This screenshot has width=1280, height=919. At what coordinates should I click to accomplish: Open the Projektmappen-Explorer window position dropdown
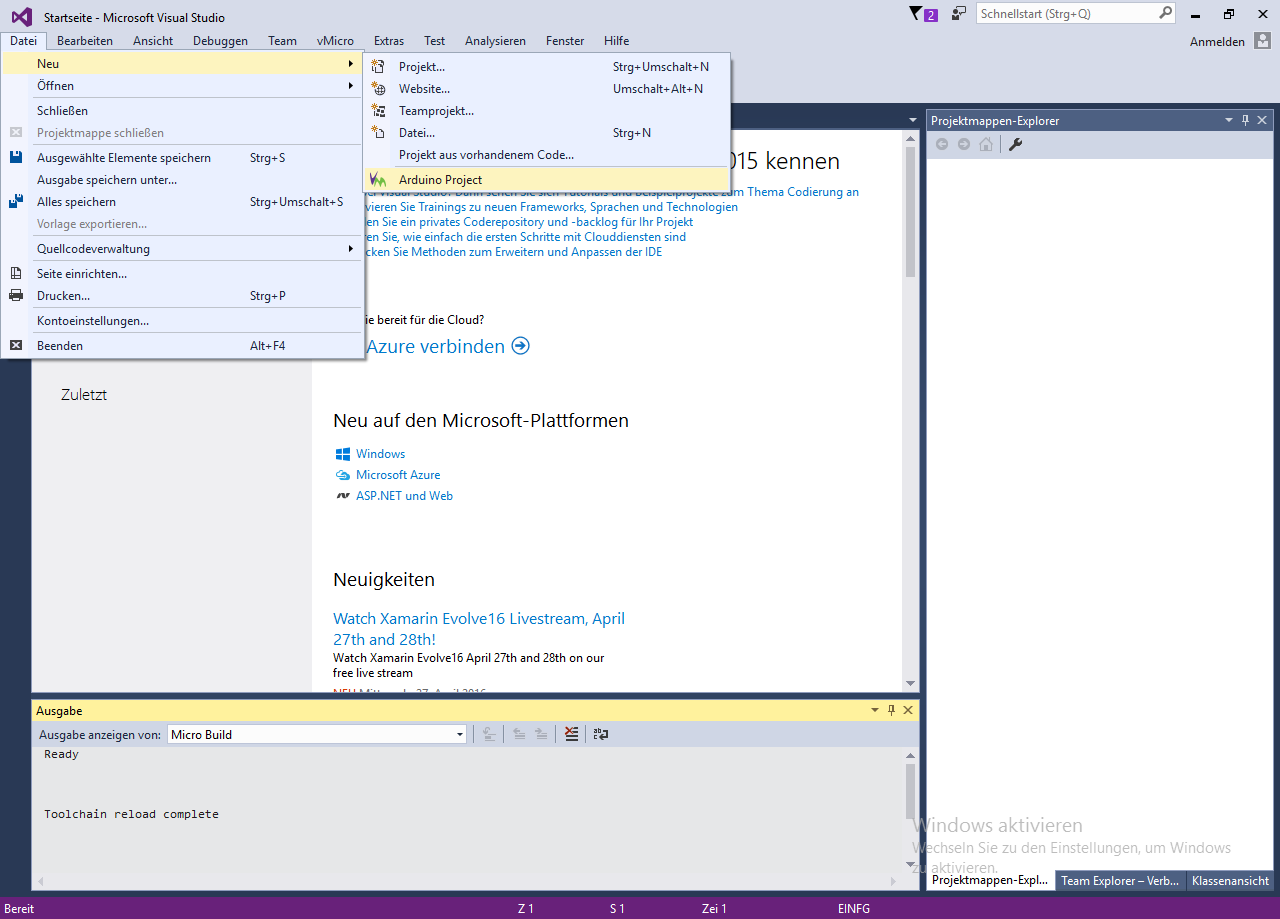click(x=1229, y=120)
